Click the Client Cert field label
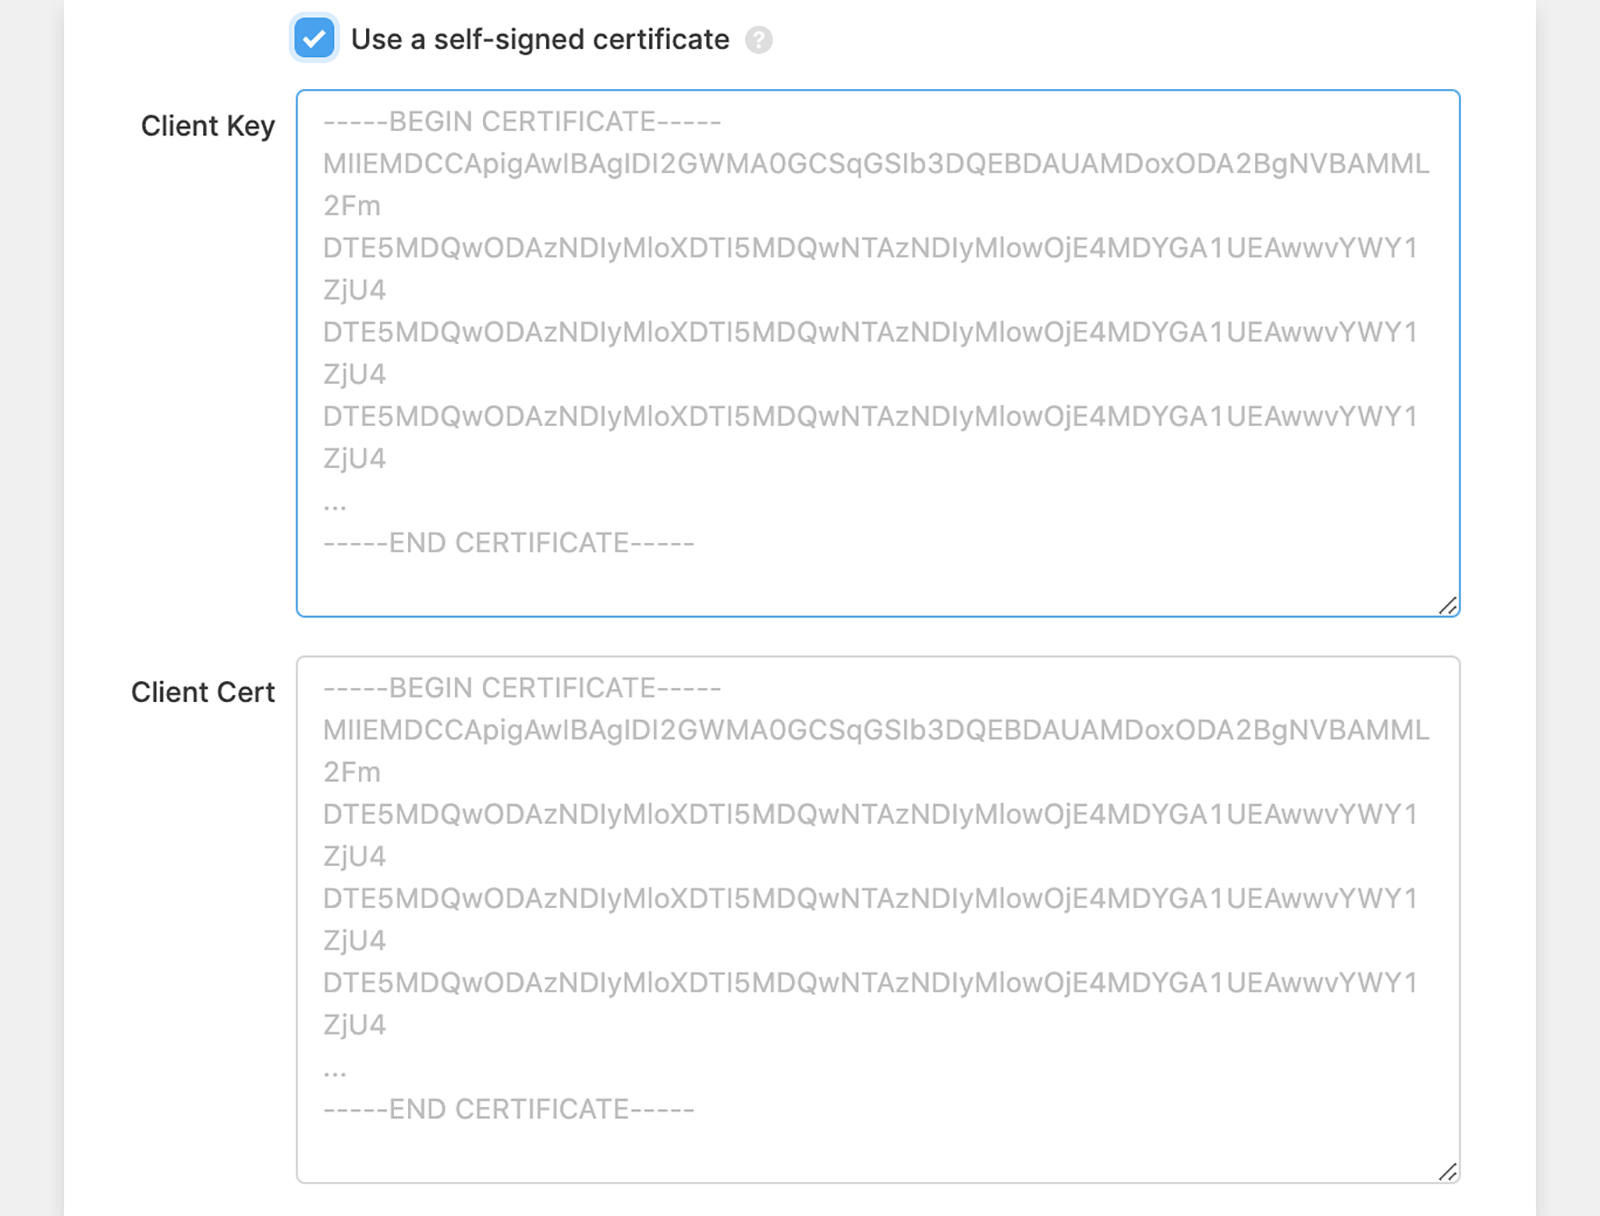Image resolution: width=1600 pixels, height=1216 pixels. pos(202,692)
